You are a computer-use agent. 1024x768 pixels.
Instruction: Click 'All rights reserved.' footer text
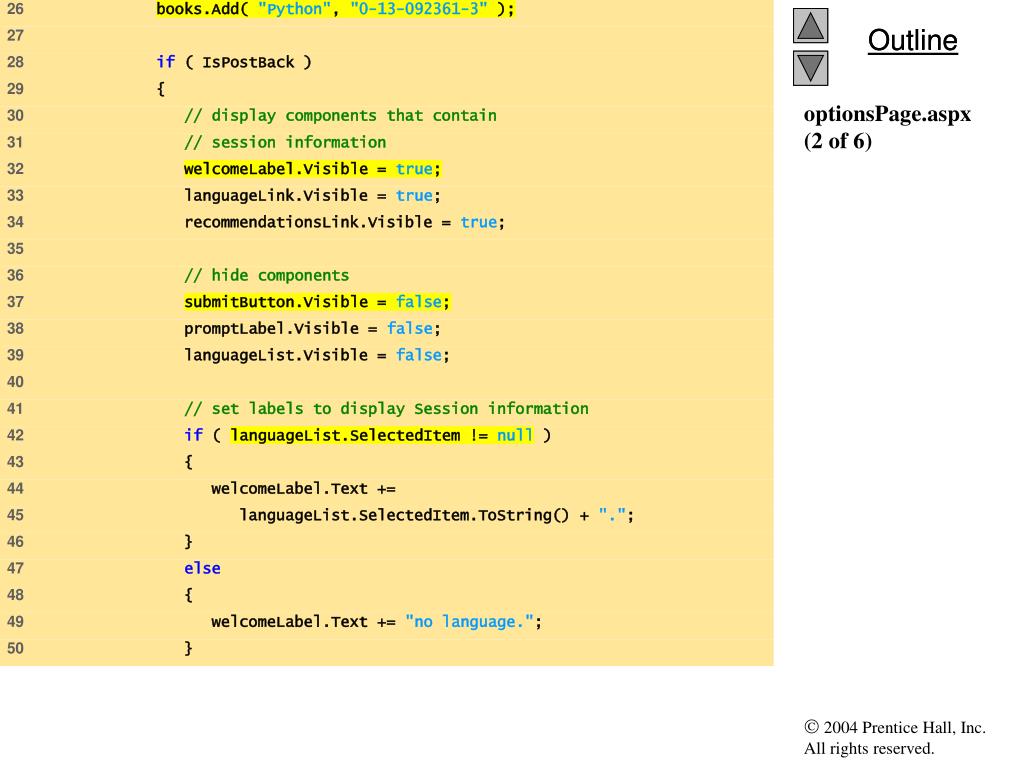[869, 748]
